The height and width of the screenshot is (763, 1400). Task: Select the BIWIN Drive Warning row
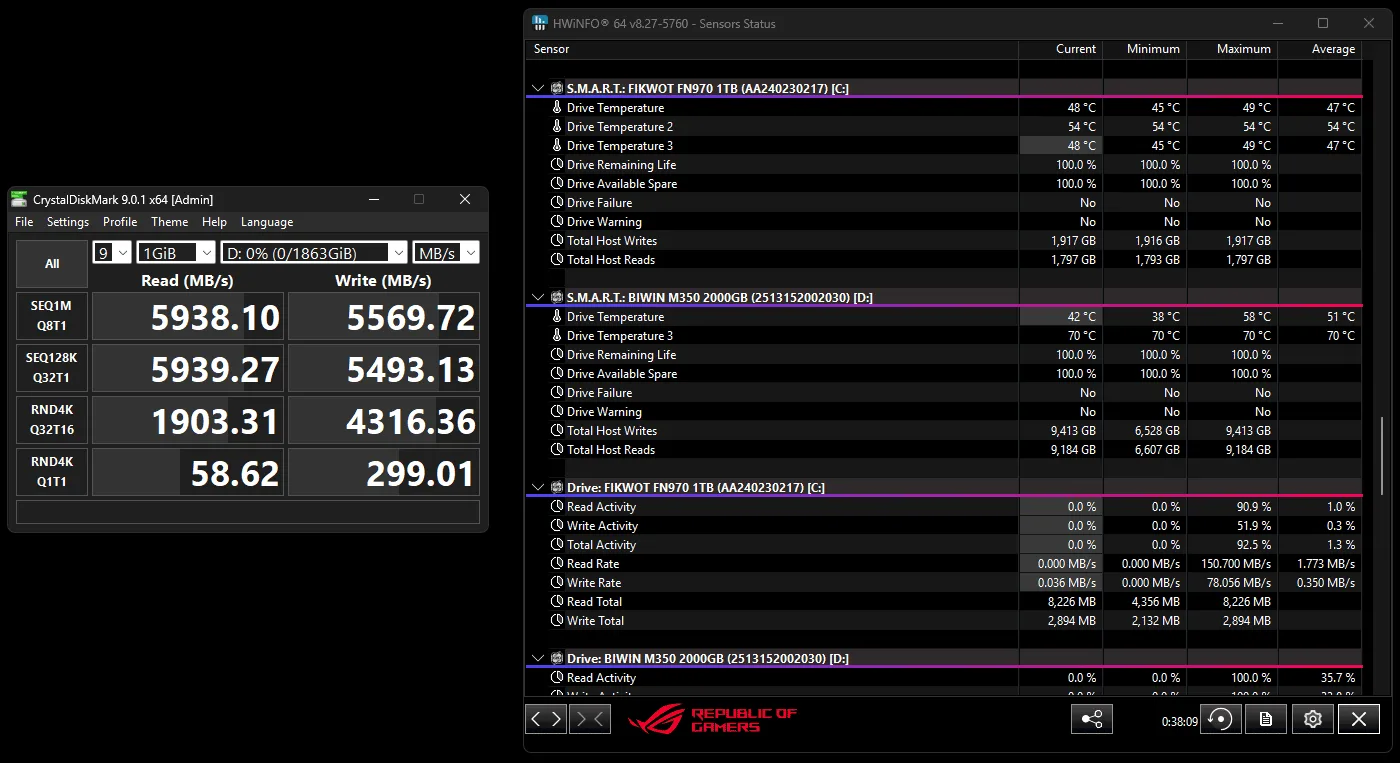coord(944,412)
